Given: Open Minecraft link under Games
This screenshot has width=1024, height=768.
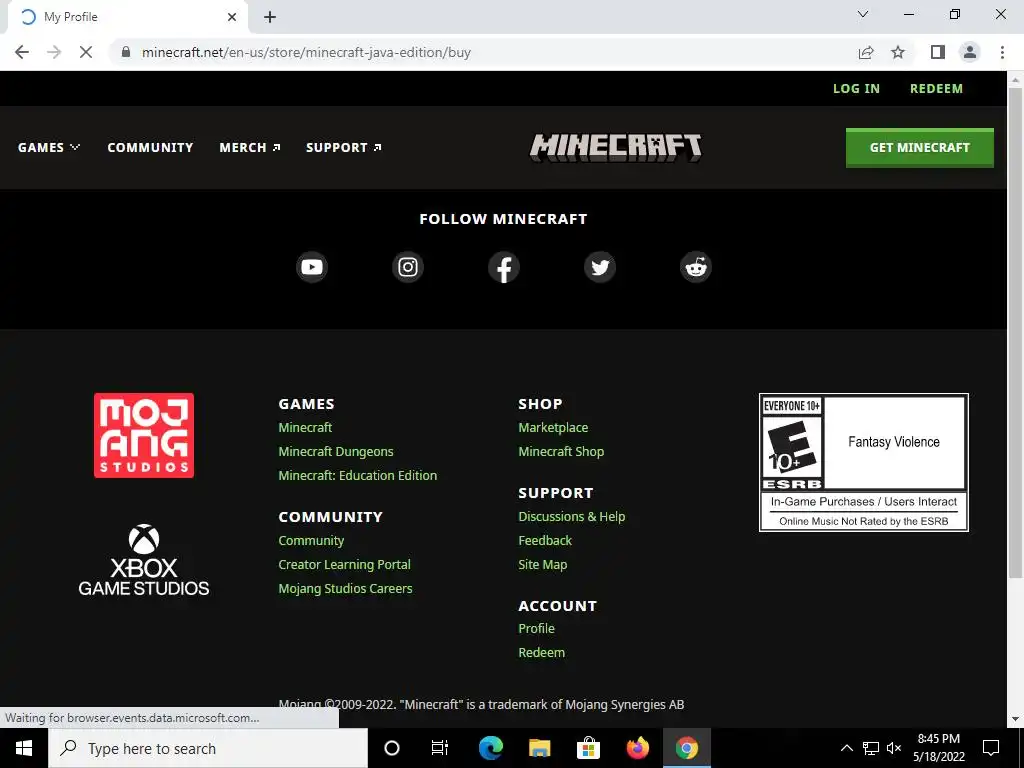Looking at the screenshot, I should click(x=305, y=428).
